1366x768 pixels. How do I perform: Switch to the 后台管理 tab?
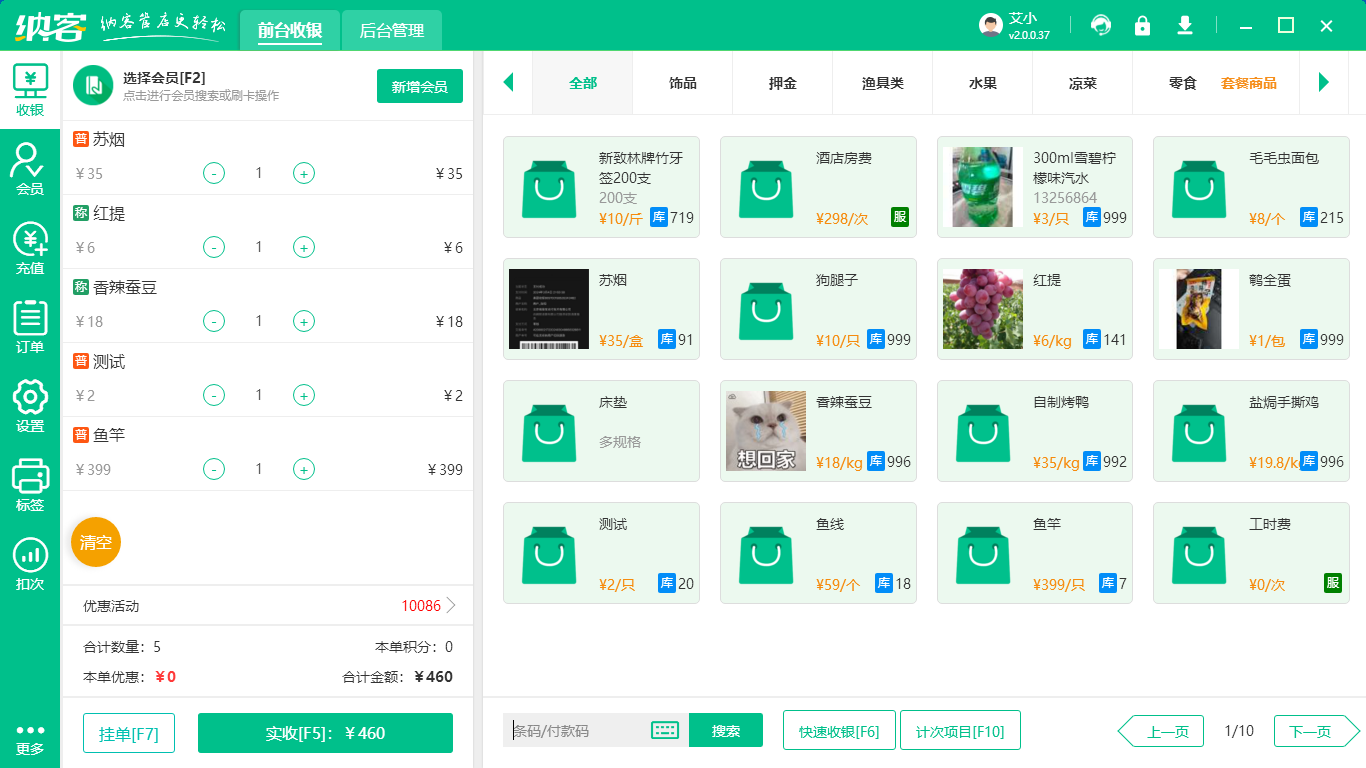(390, 31)
